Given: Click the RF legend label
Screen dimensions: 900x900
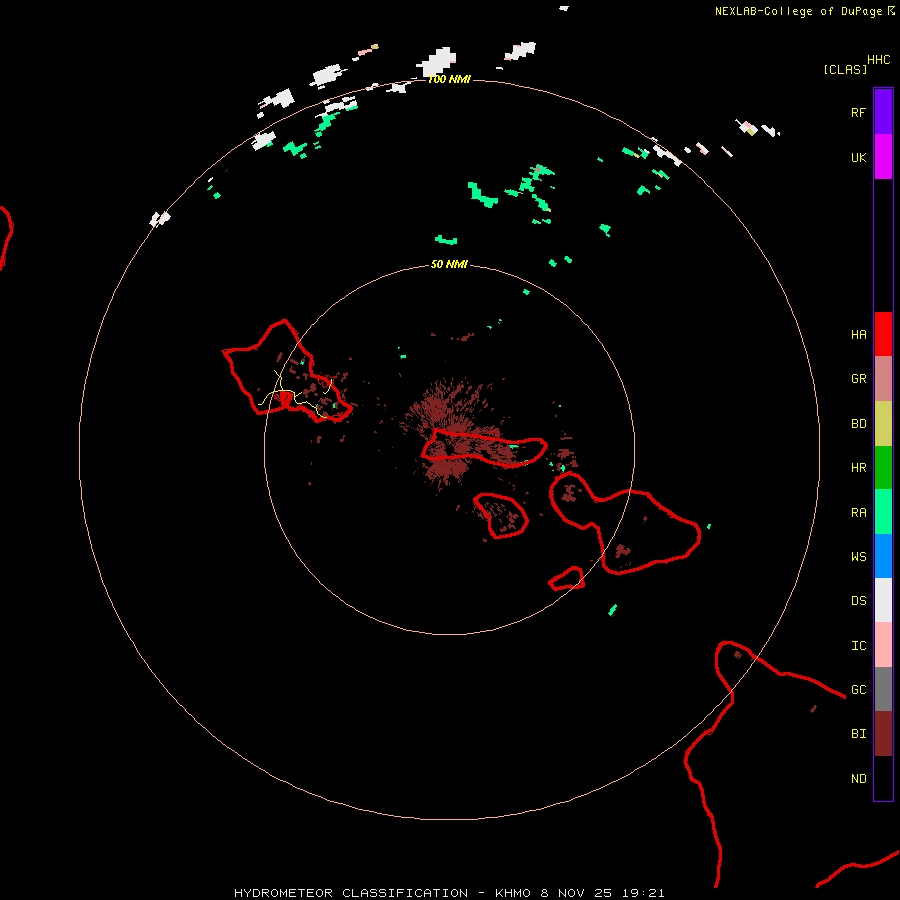Looking at the screenshot, I should tap(858, 112).
